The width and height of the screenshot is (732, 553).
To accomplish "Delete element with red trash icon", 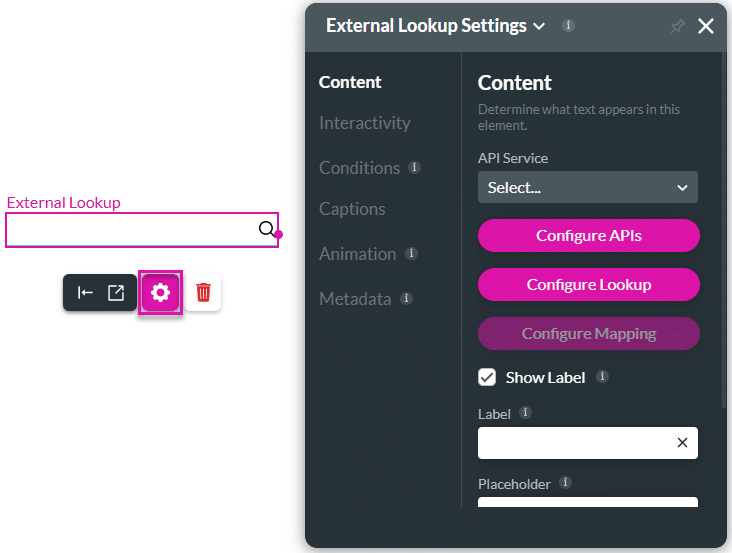I will [x=203, y=293].
